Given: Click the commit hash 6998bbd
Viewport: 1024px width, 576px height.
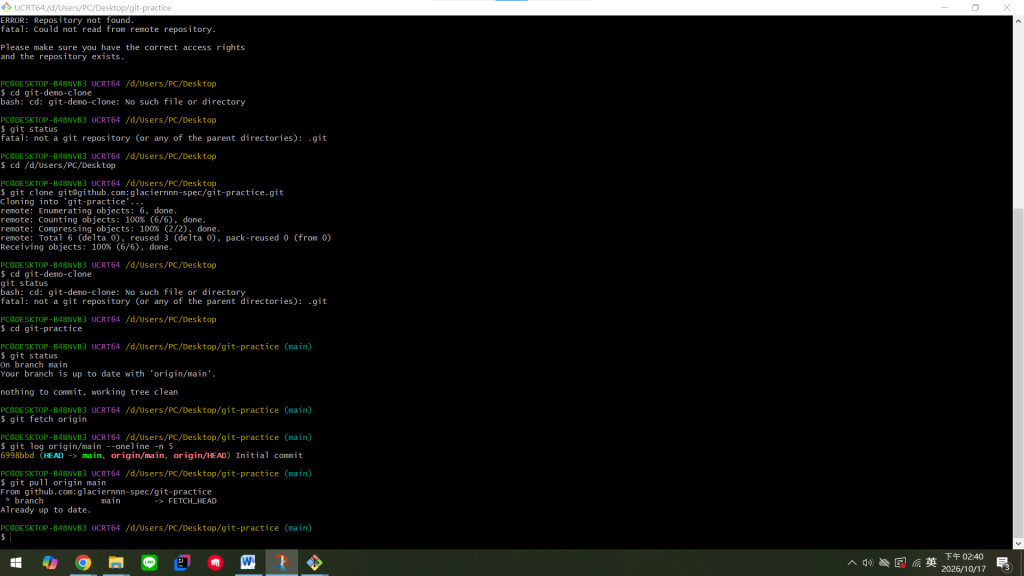Looking at the screenshot, I should click(x=17, y=455).
